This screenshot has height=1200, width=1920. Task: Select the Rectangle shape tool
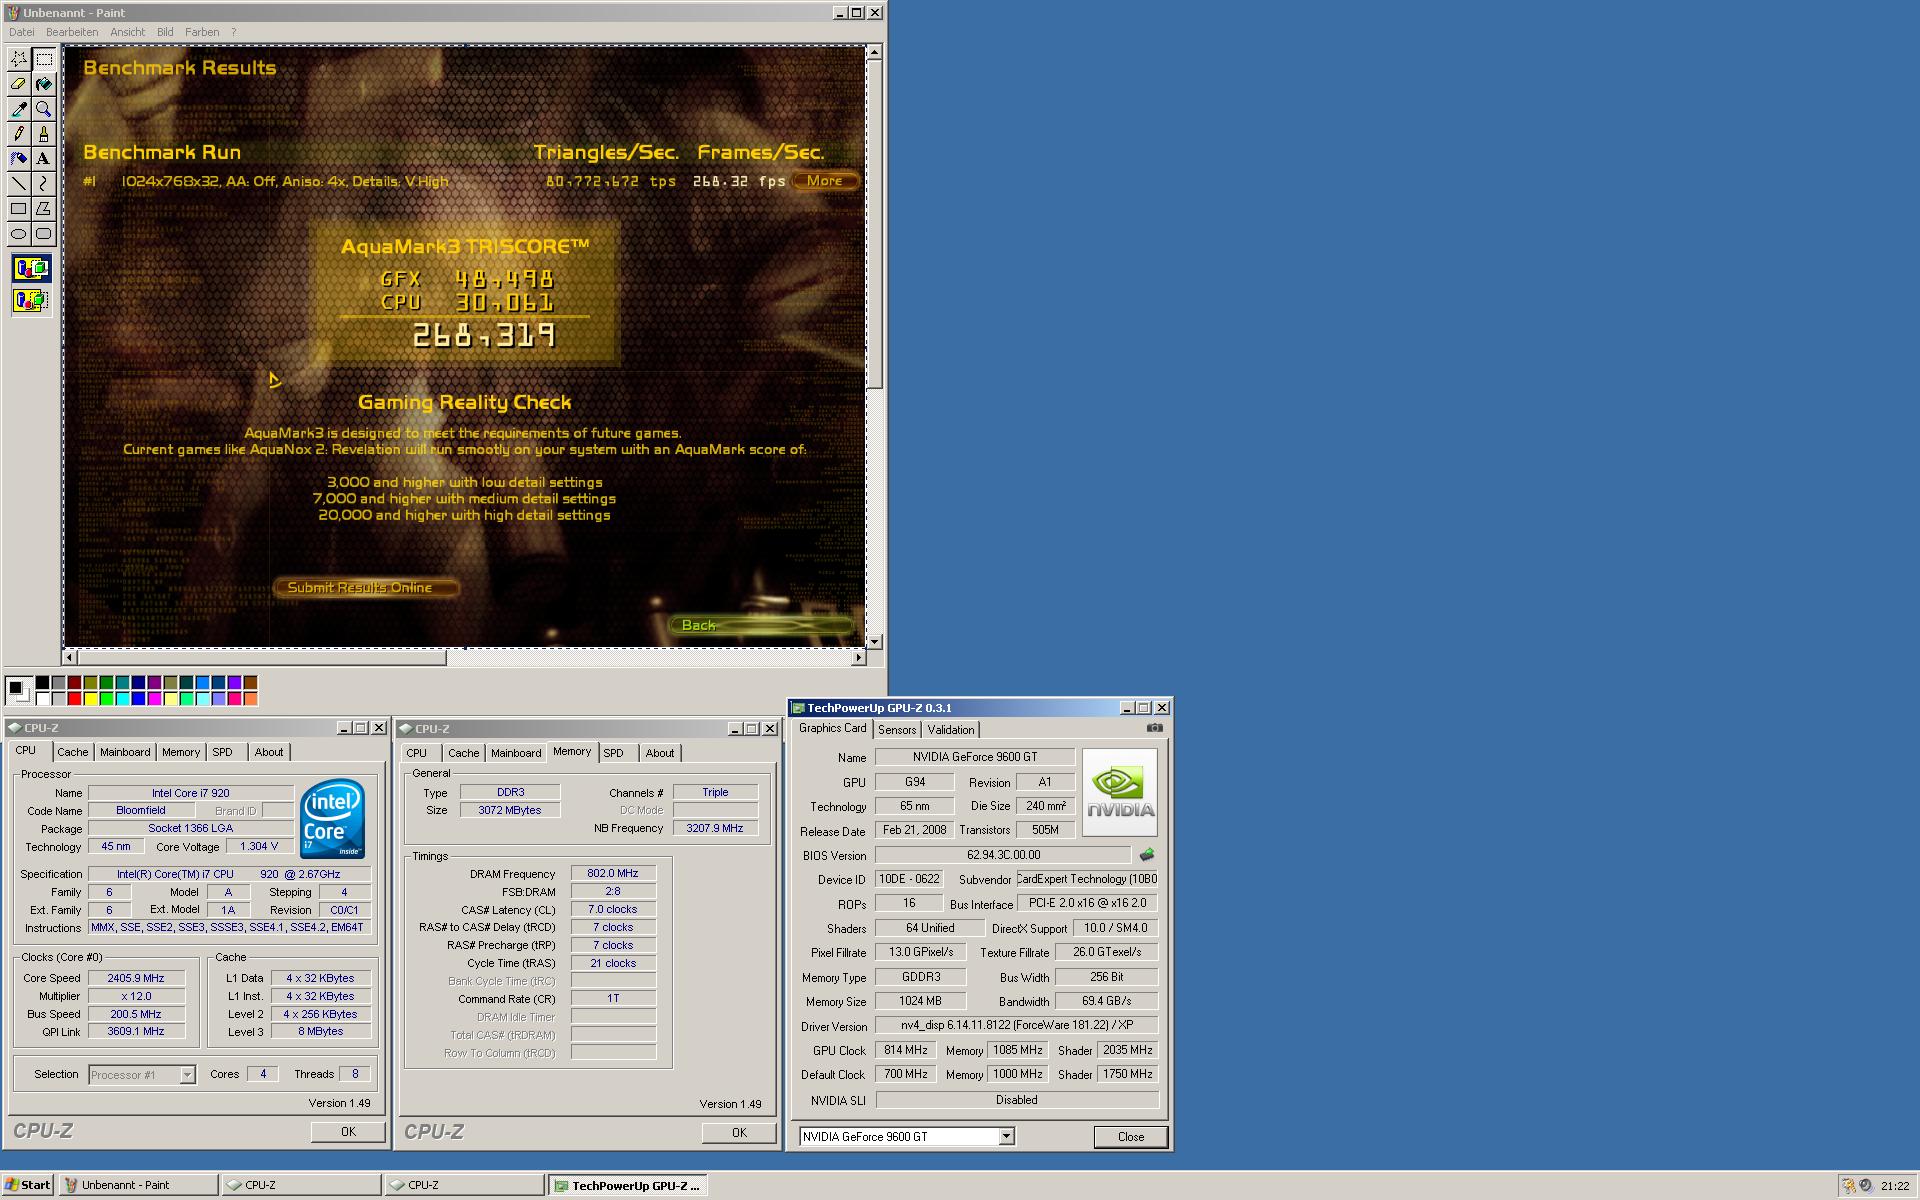pyautogui.click(x=18, y=209)
